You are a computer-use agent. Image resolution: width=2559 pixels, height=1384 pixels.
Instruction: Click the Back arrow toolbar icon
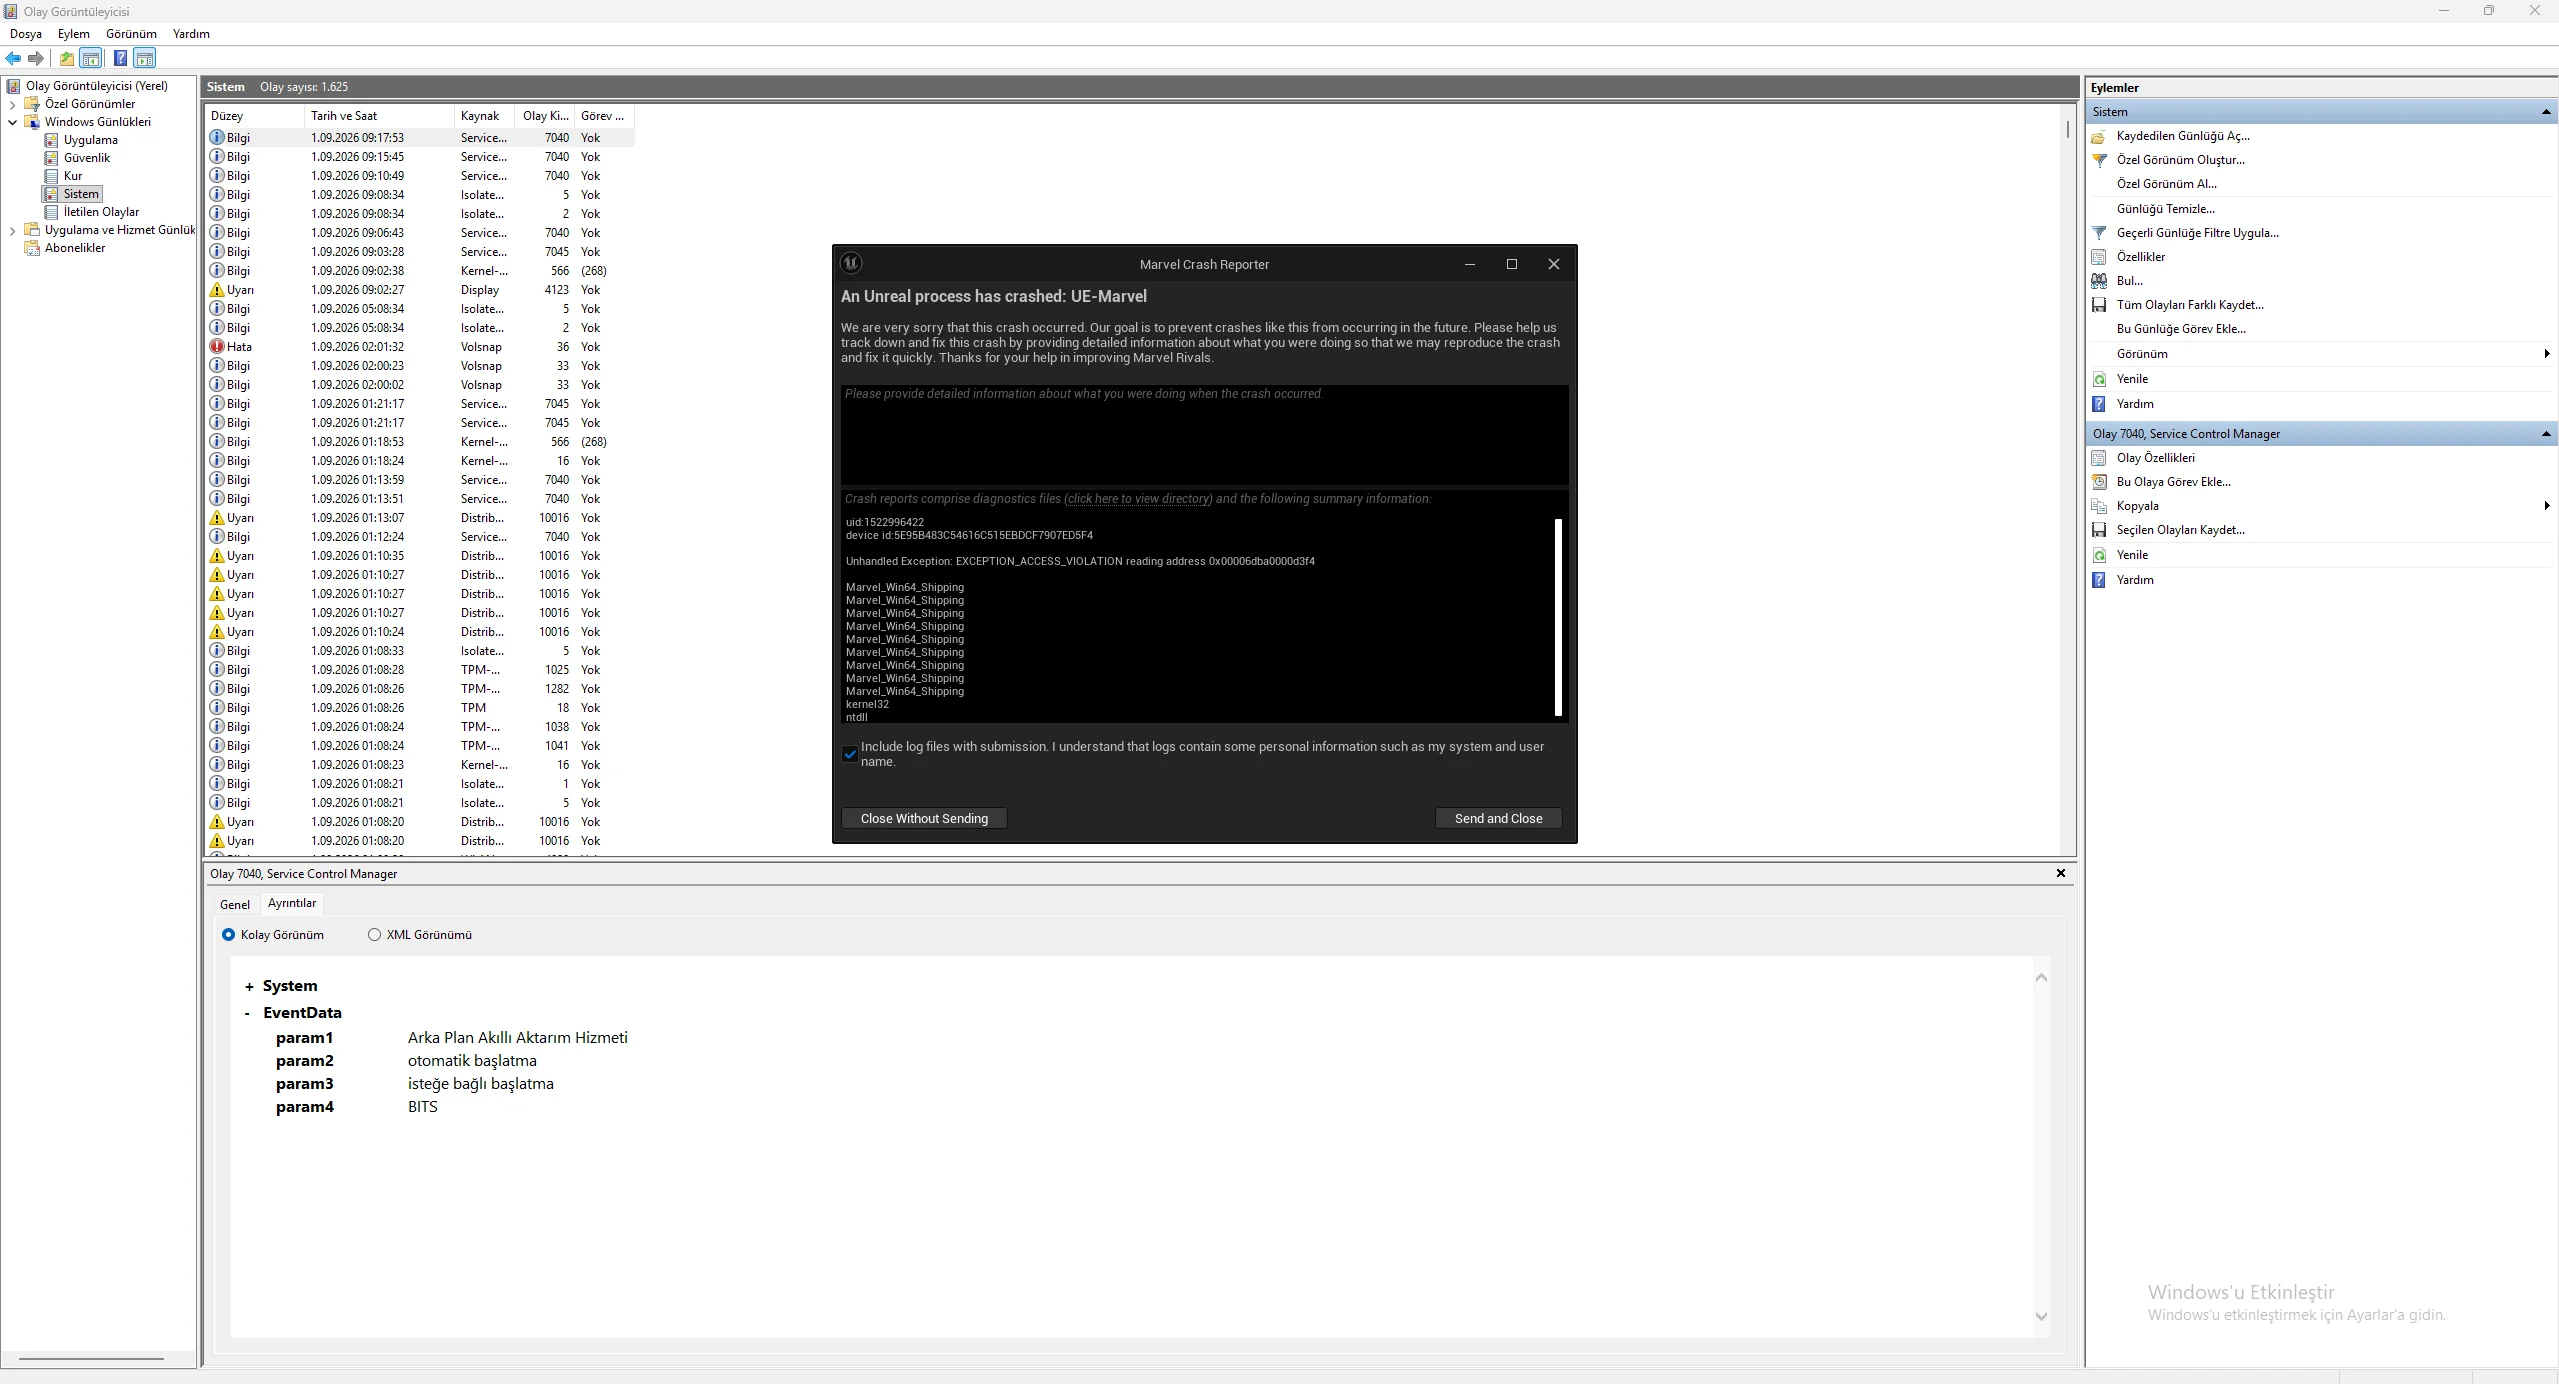[x=13, y=58]
